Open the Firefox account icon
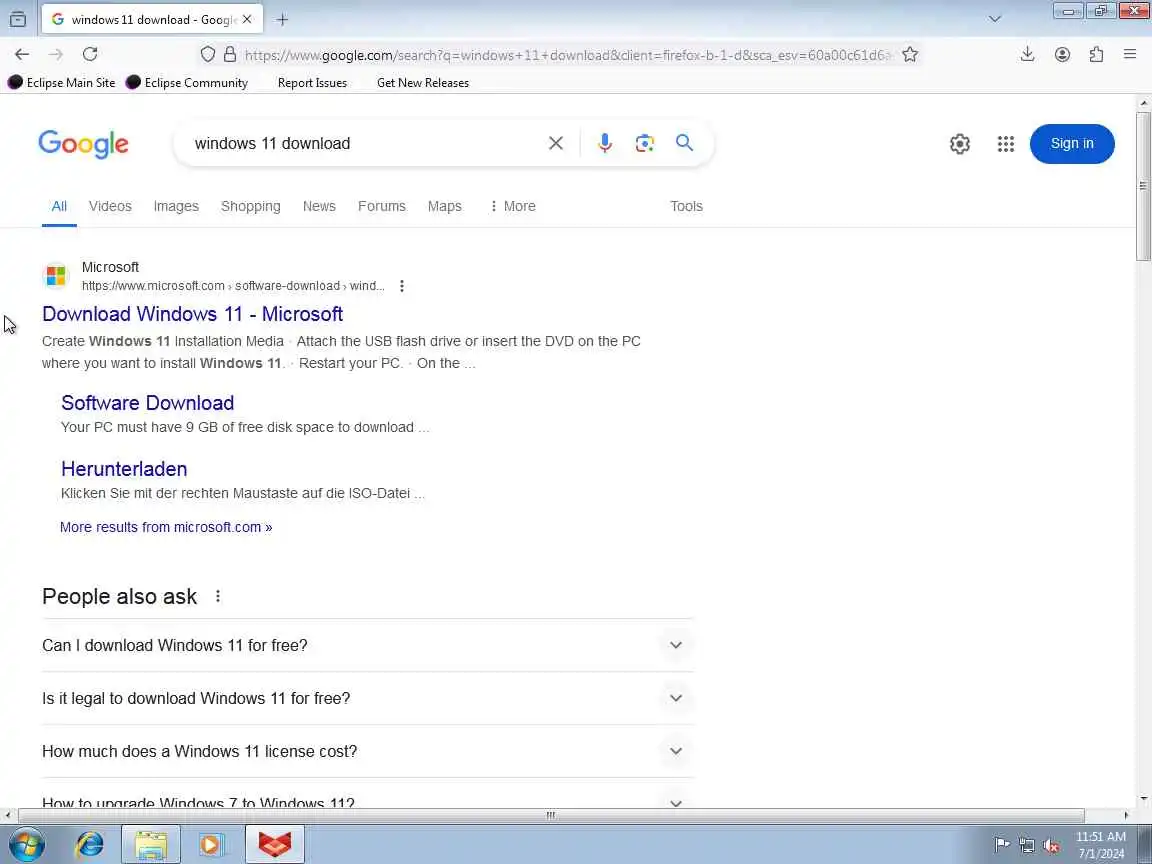 tap(1062, 54)
